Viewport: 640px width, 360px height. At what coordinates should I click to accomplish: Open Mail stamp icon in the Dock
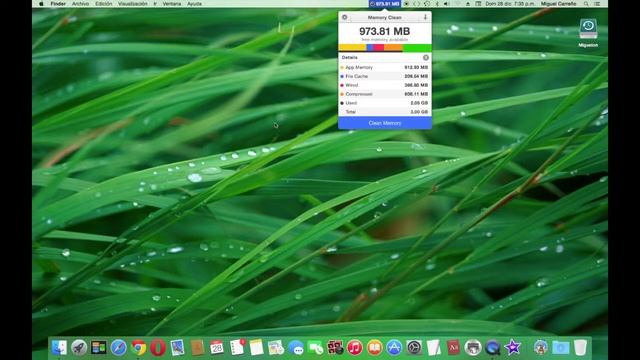click(x=178, y=347)
